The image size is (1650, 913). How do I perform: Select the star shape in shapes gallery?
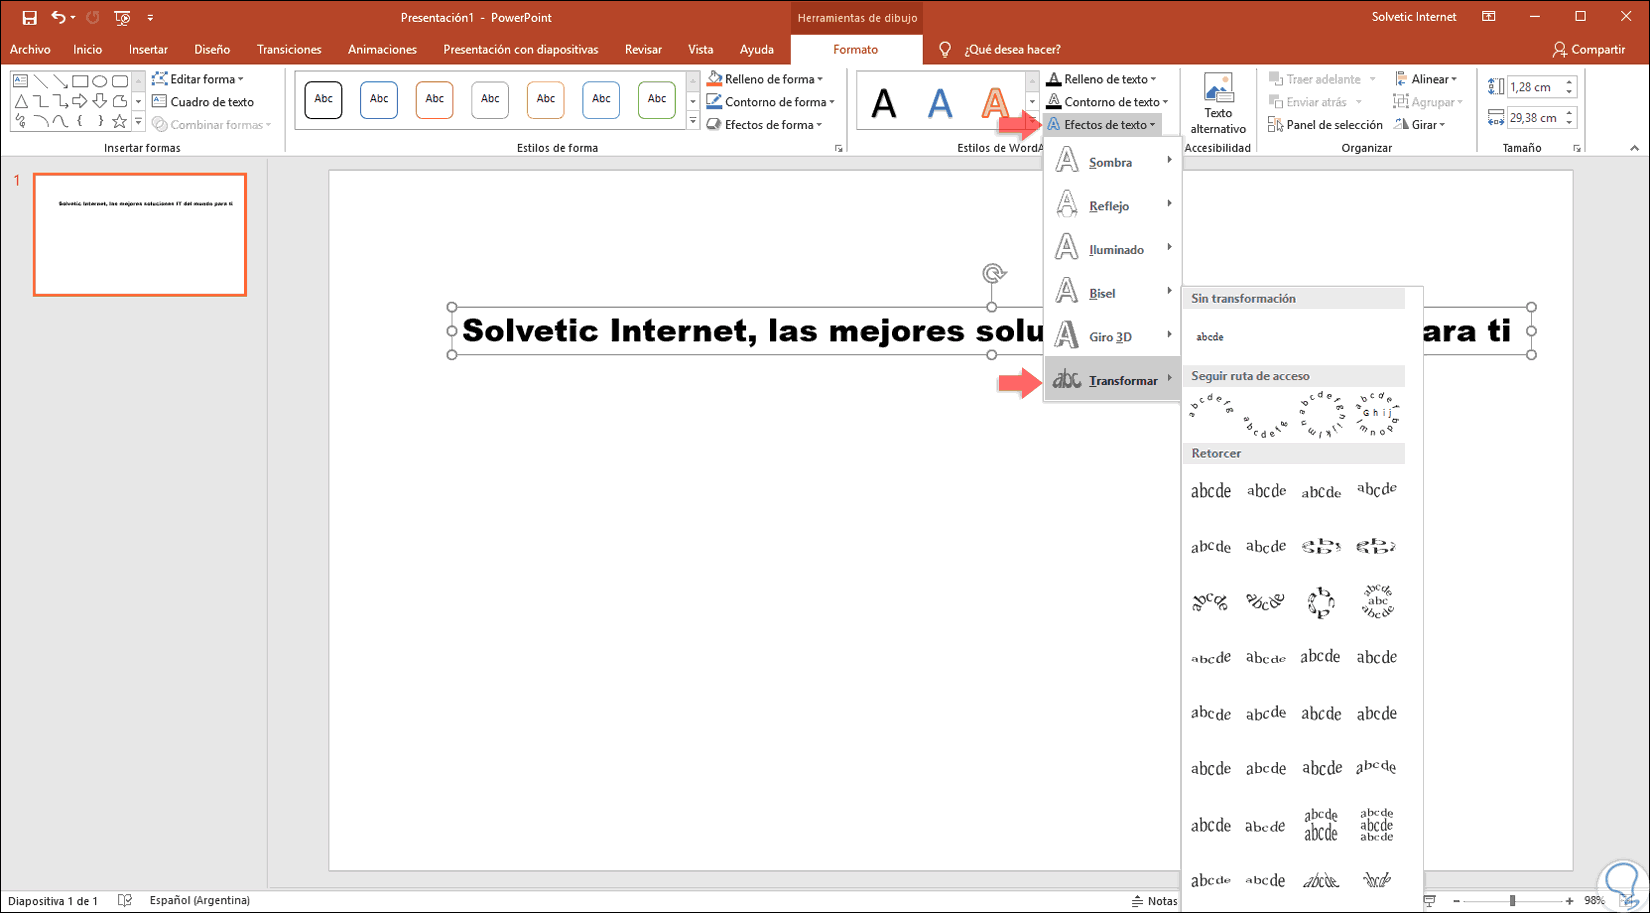[119, 122]
